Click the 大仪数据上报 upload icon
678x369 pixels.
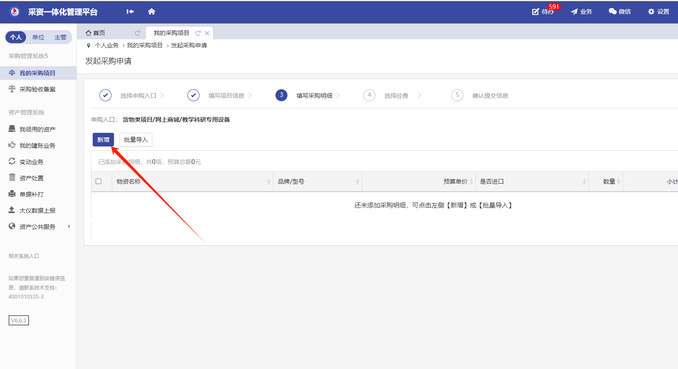coord(12,210)
